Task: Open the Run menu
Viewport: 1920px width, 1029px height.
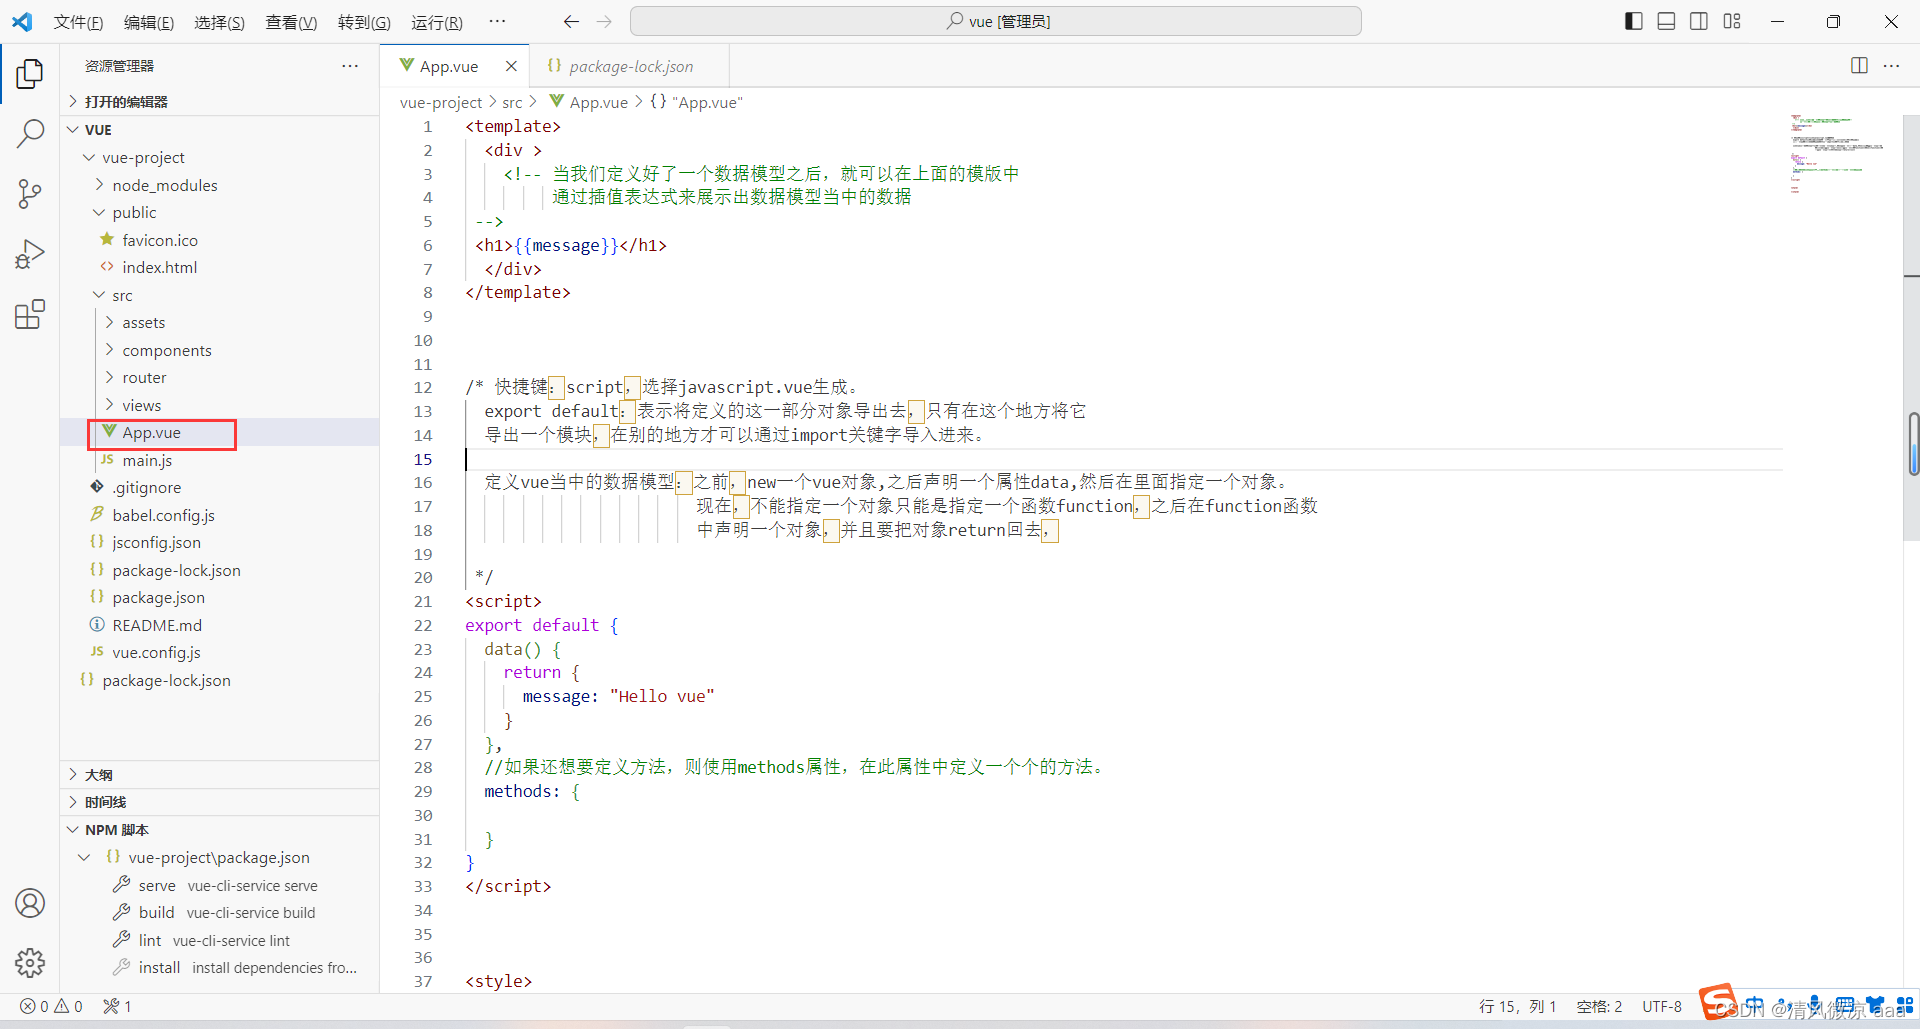Action: [437, 22]
